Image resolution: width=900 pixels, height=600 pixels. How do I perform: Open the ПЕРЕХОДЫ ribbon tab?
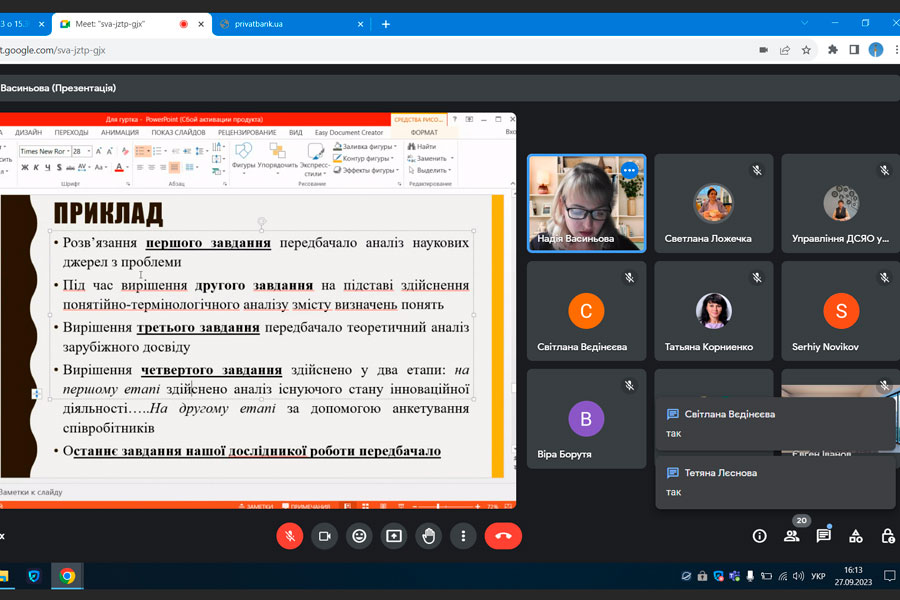pos(72,132)
